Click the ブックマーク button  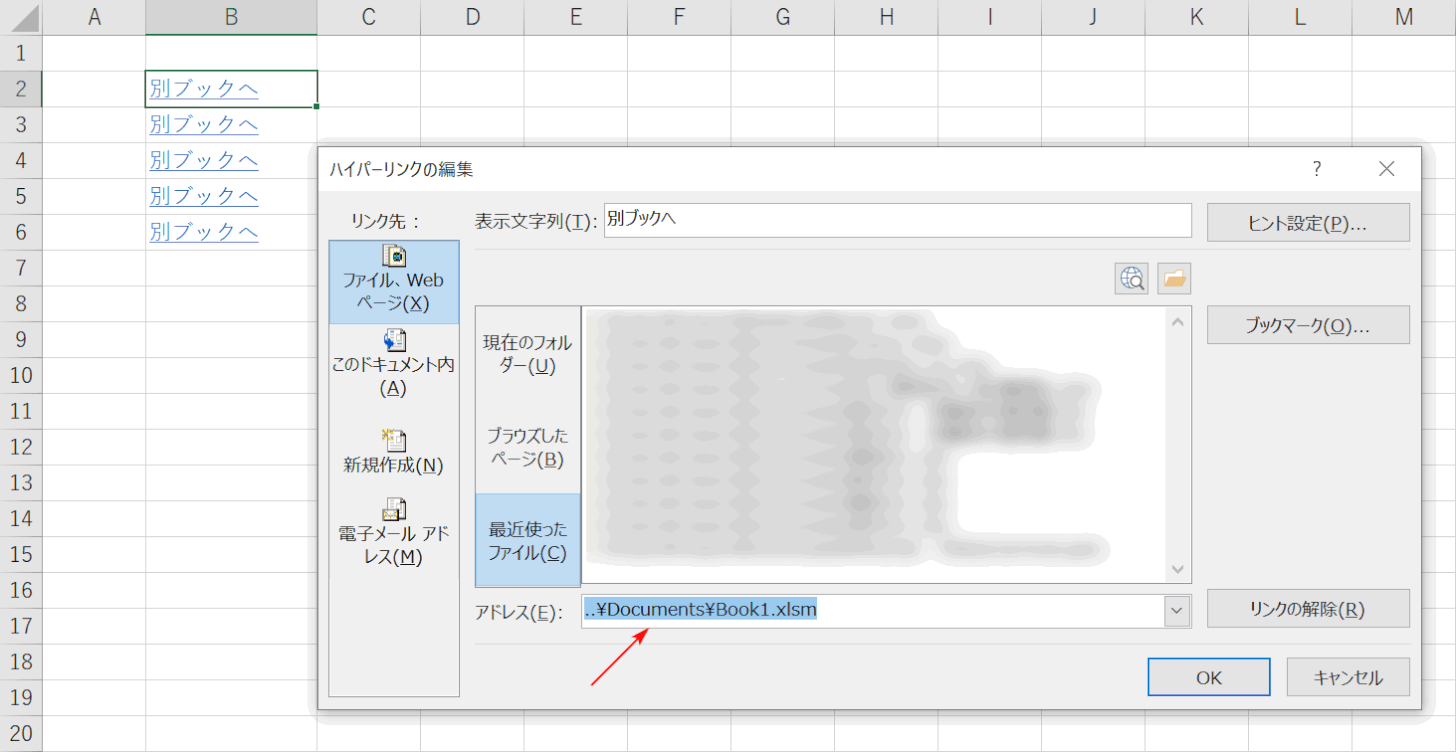coord(1308,325)
